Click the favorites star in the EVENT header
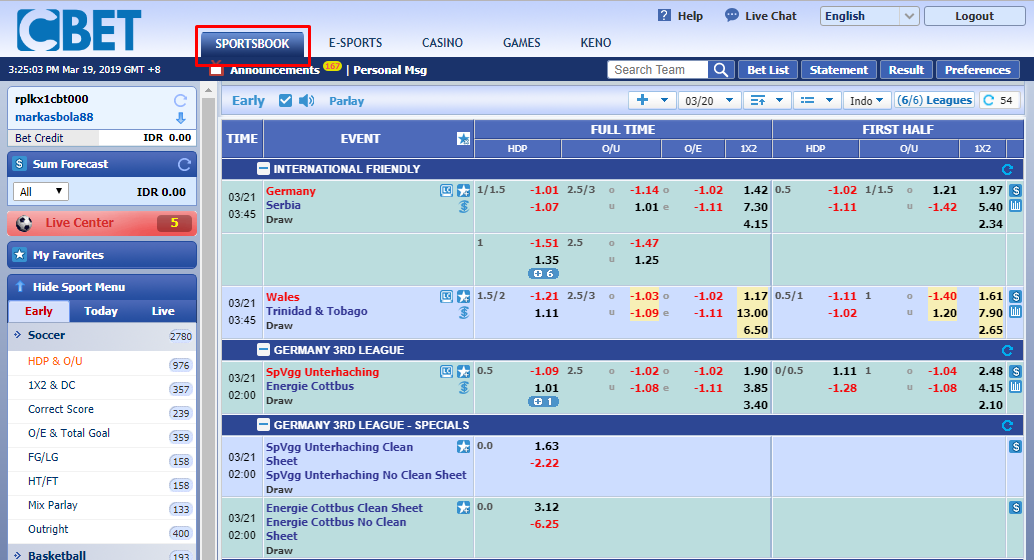Image resolution: width=1034 pixels, height=560 pixels. coord(464,139)
